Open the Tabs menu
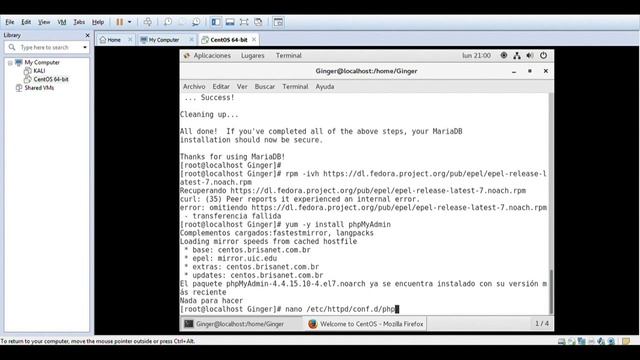This screenshot has height=360, width=640. (x=79, y=22)
